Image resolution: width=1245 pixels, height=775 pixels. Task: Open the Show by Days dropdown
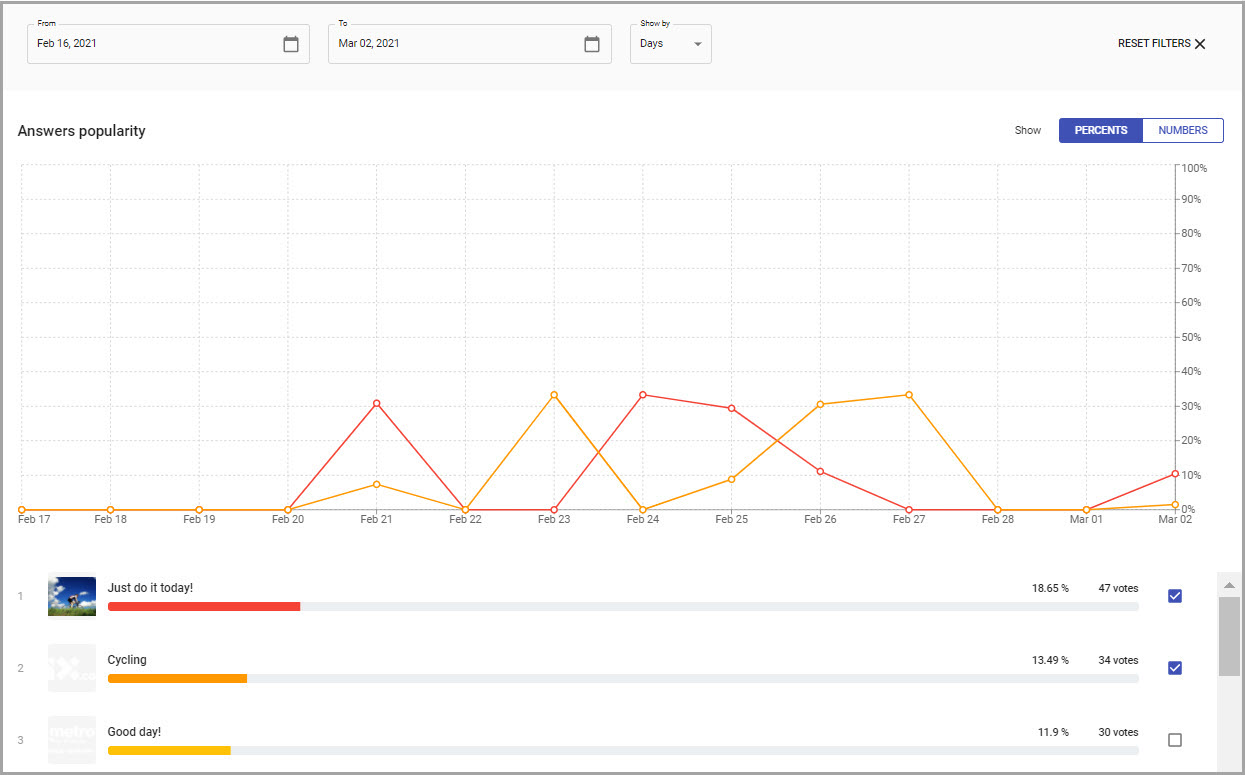[671, 44]
